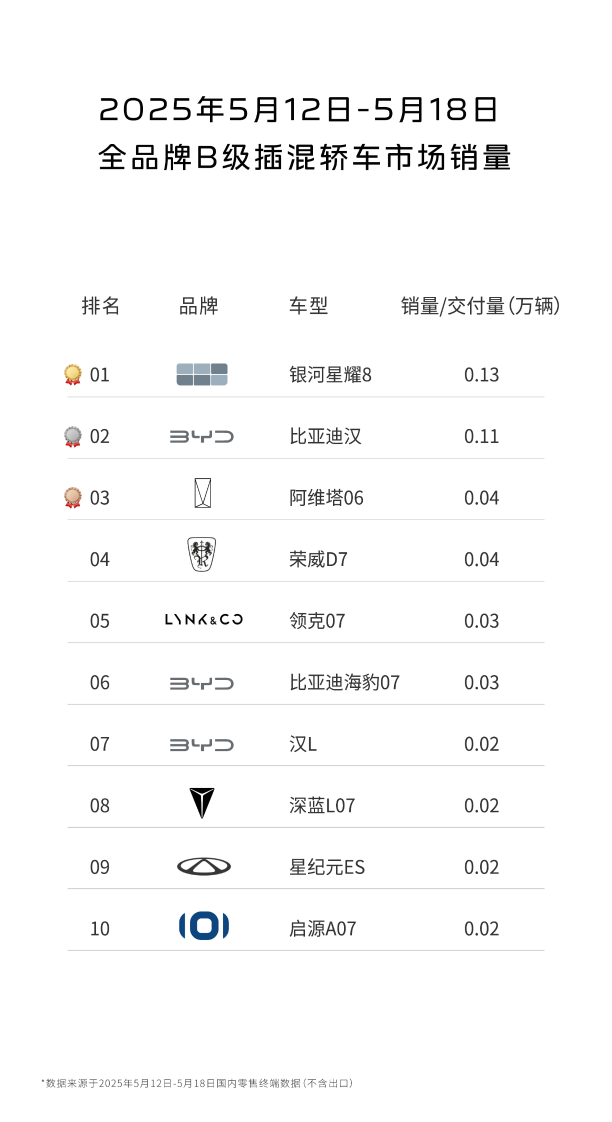Click the Roewe shield logo
Image resolution: width=612 pixels, height=1122 pixels.
click(x=202, y=555)
